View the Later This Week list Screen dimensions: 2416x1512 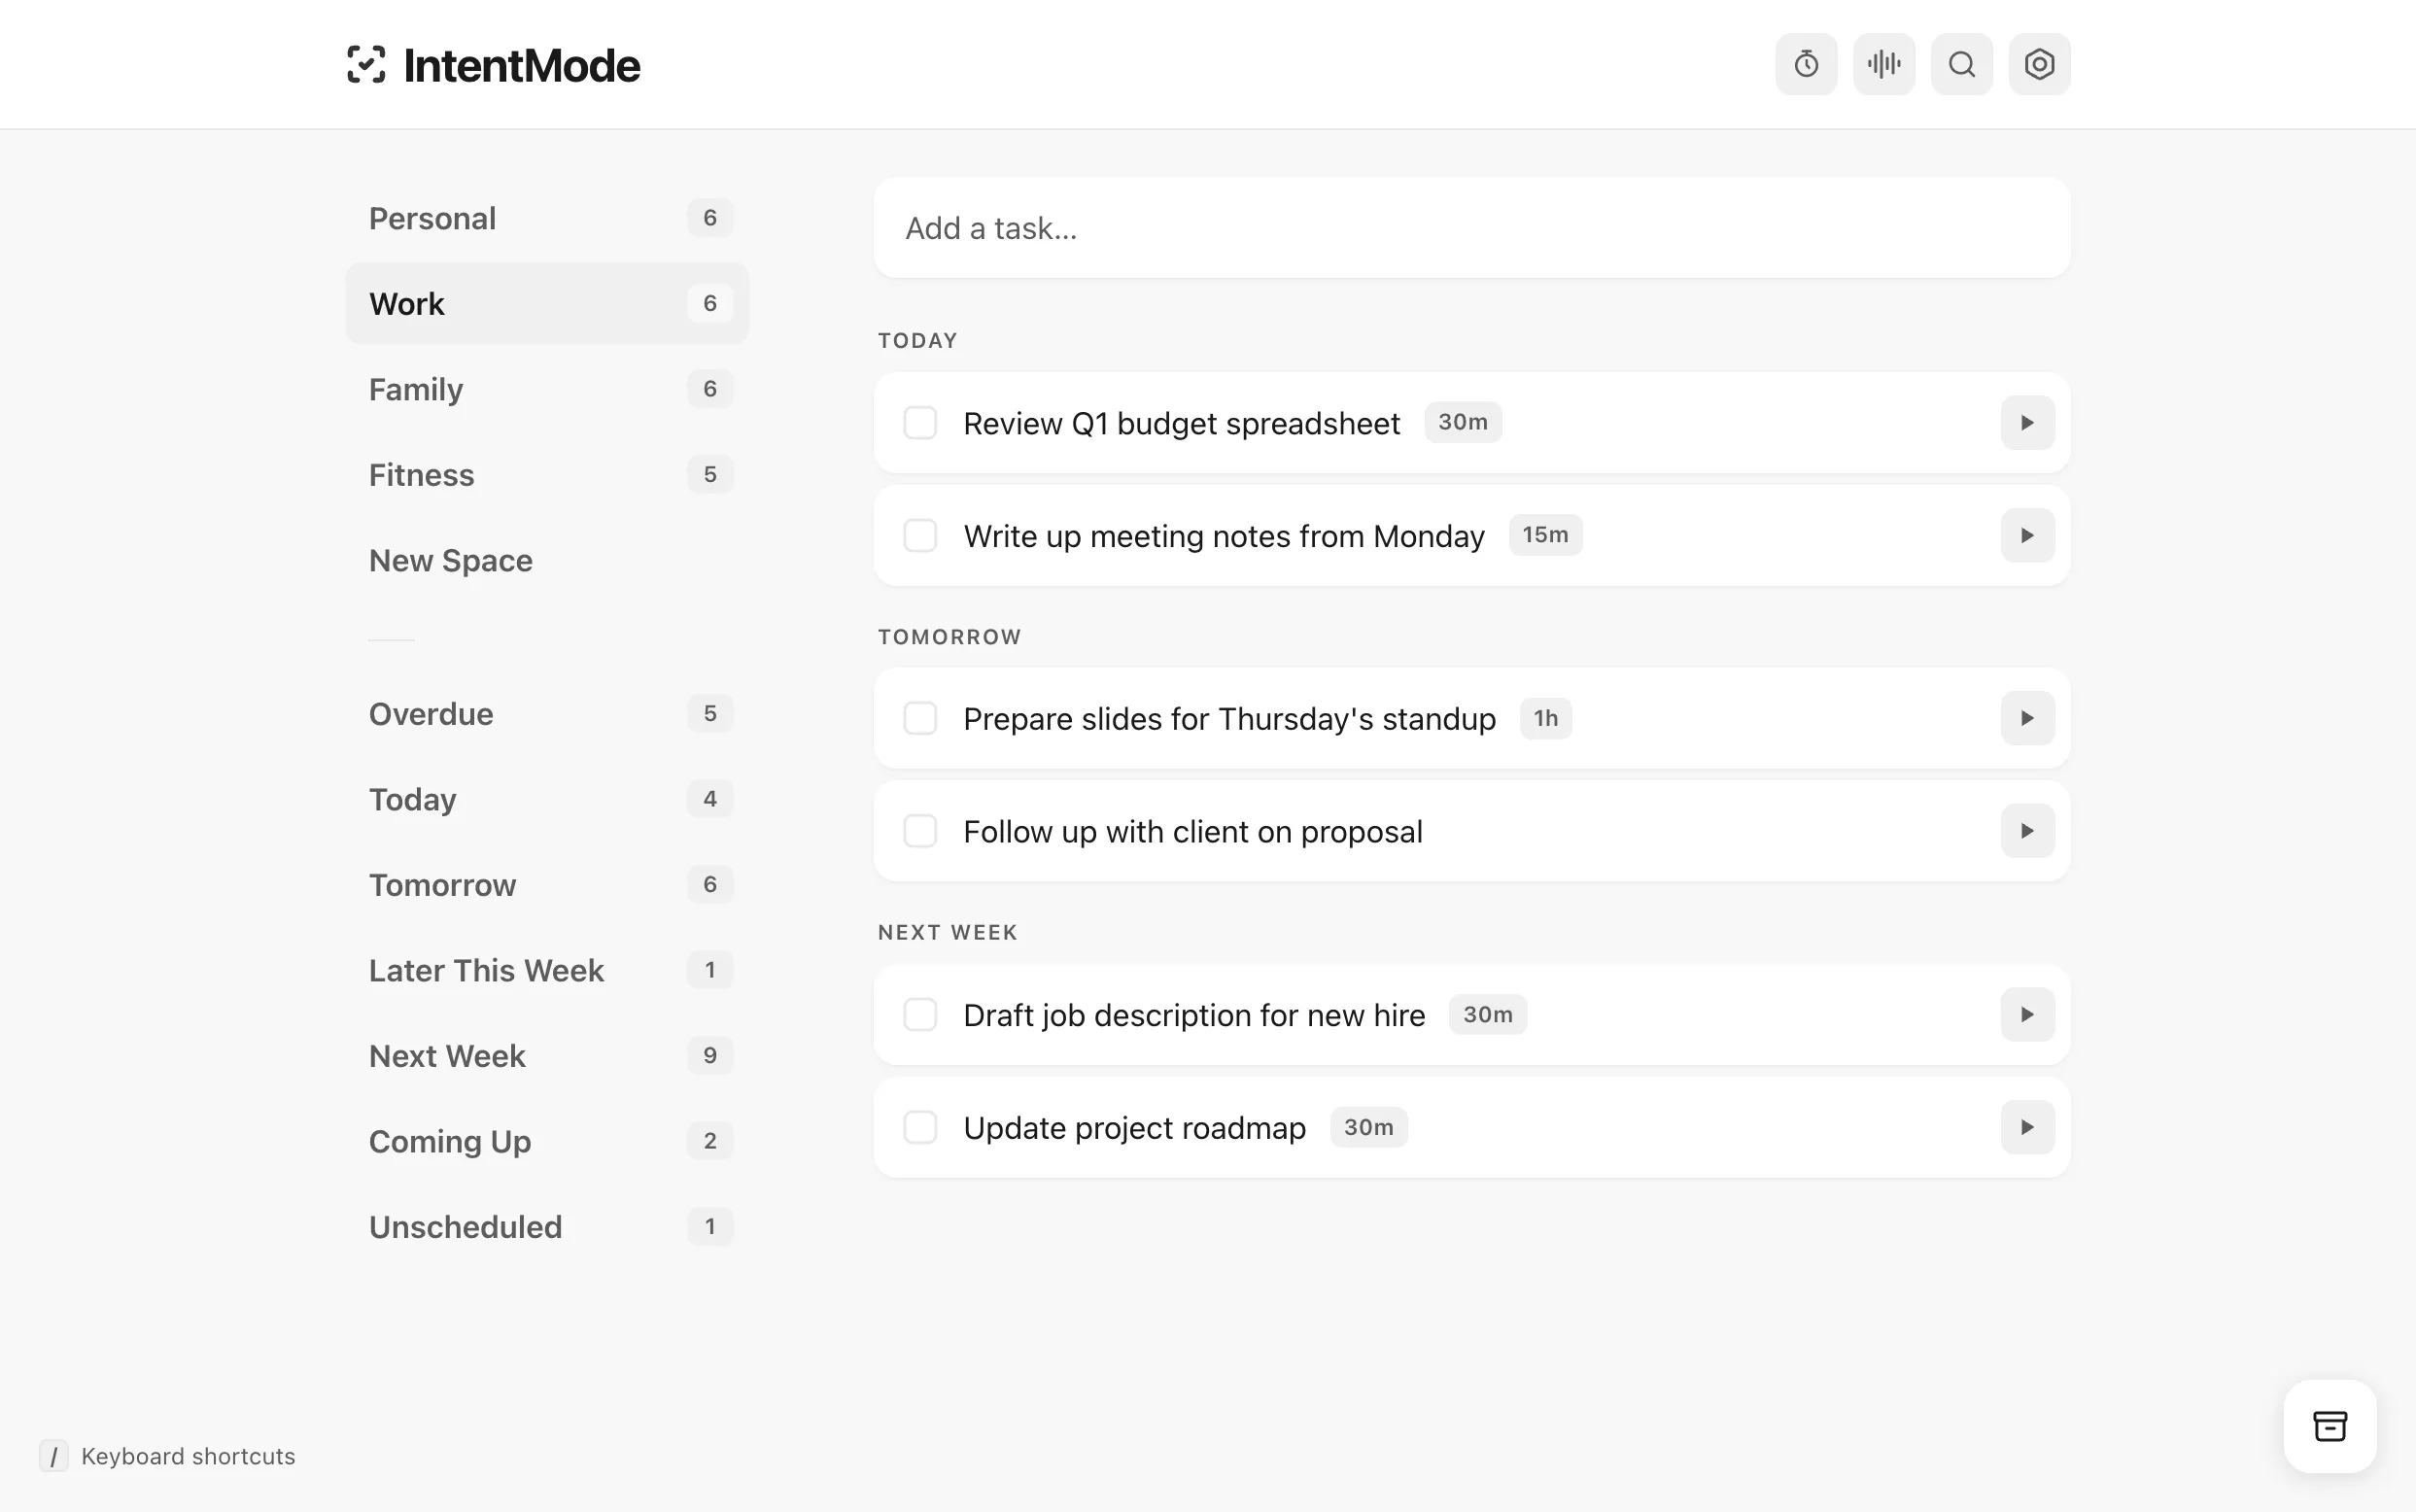(x=486, y=971)
